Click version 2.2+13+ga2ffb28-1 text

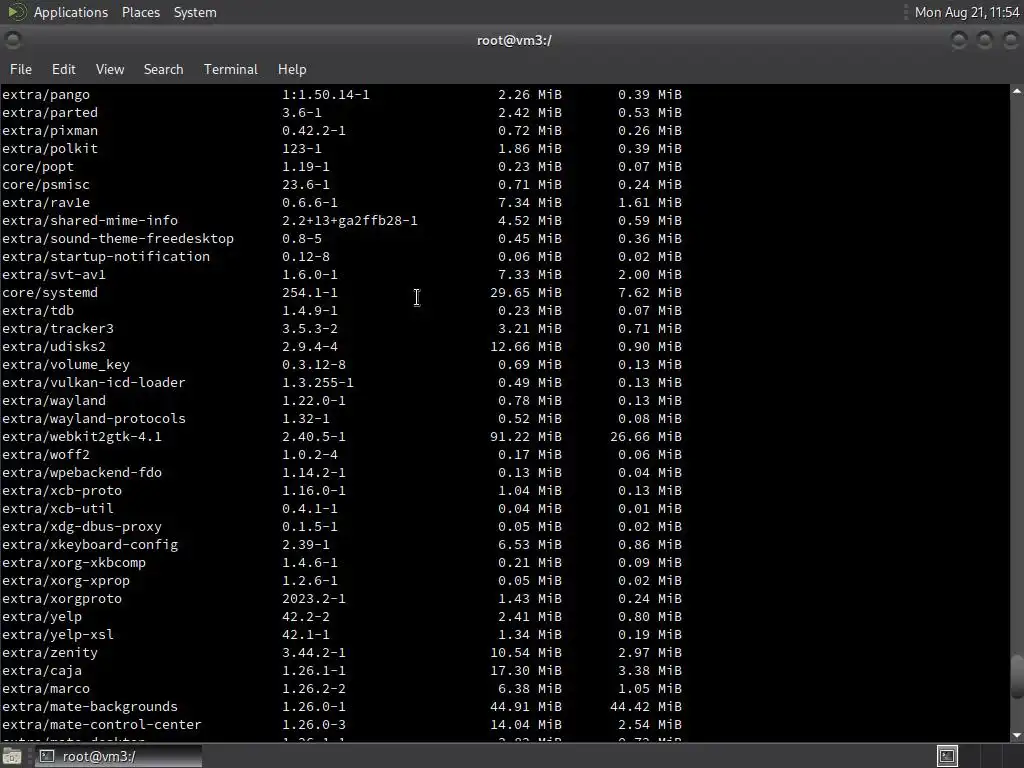point(350,221)
